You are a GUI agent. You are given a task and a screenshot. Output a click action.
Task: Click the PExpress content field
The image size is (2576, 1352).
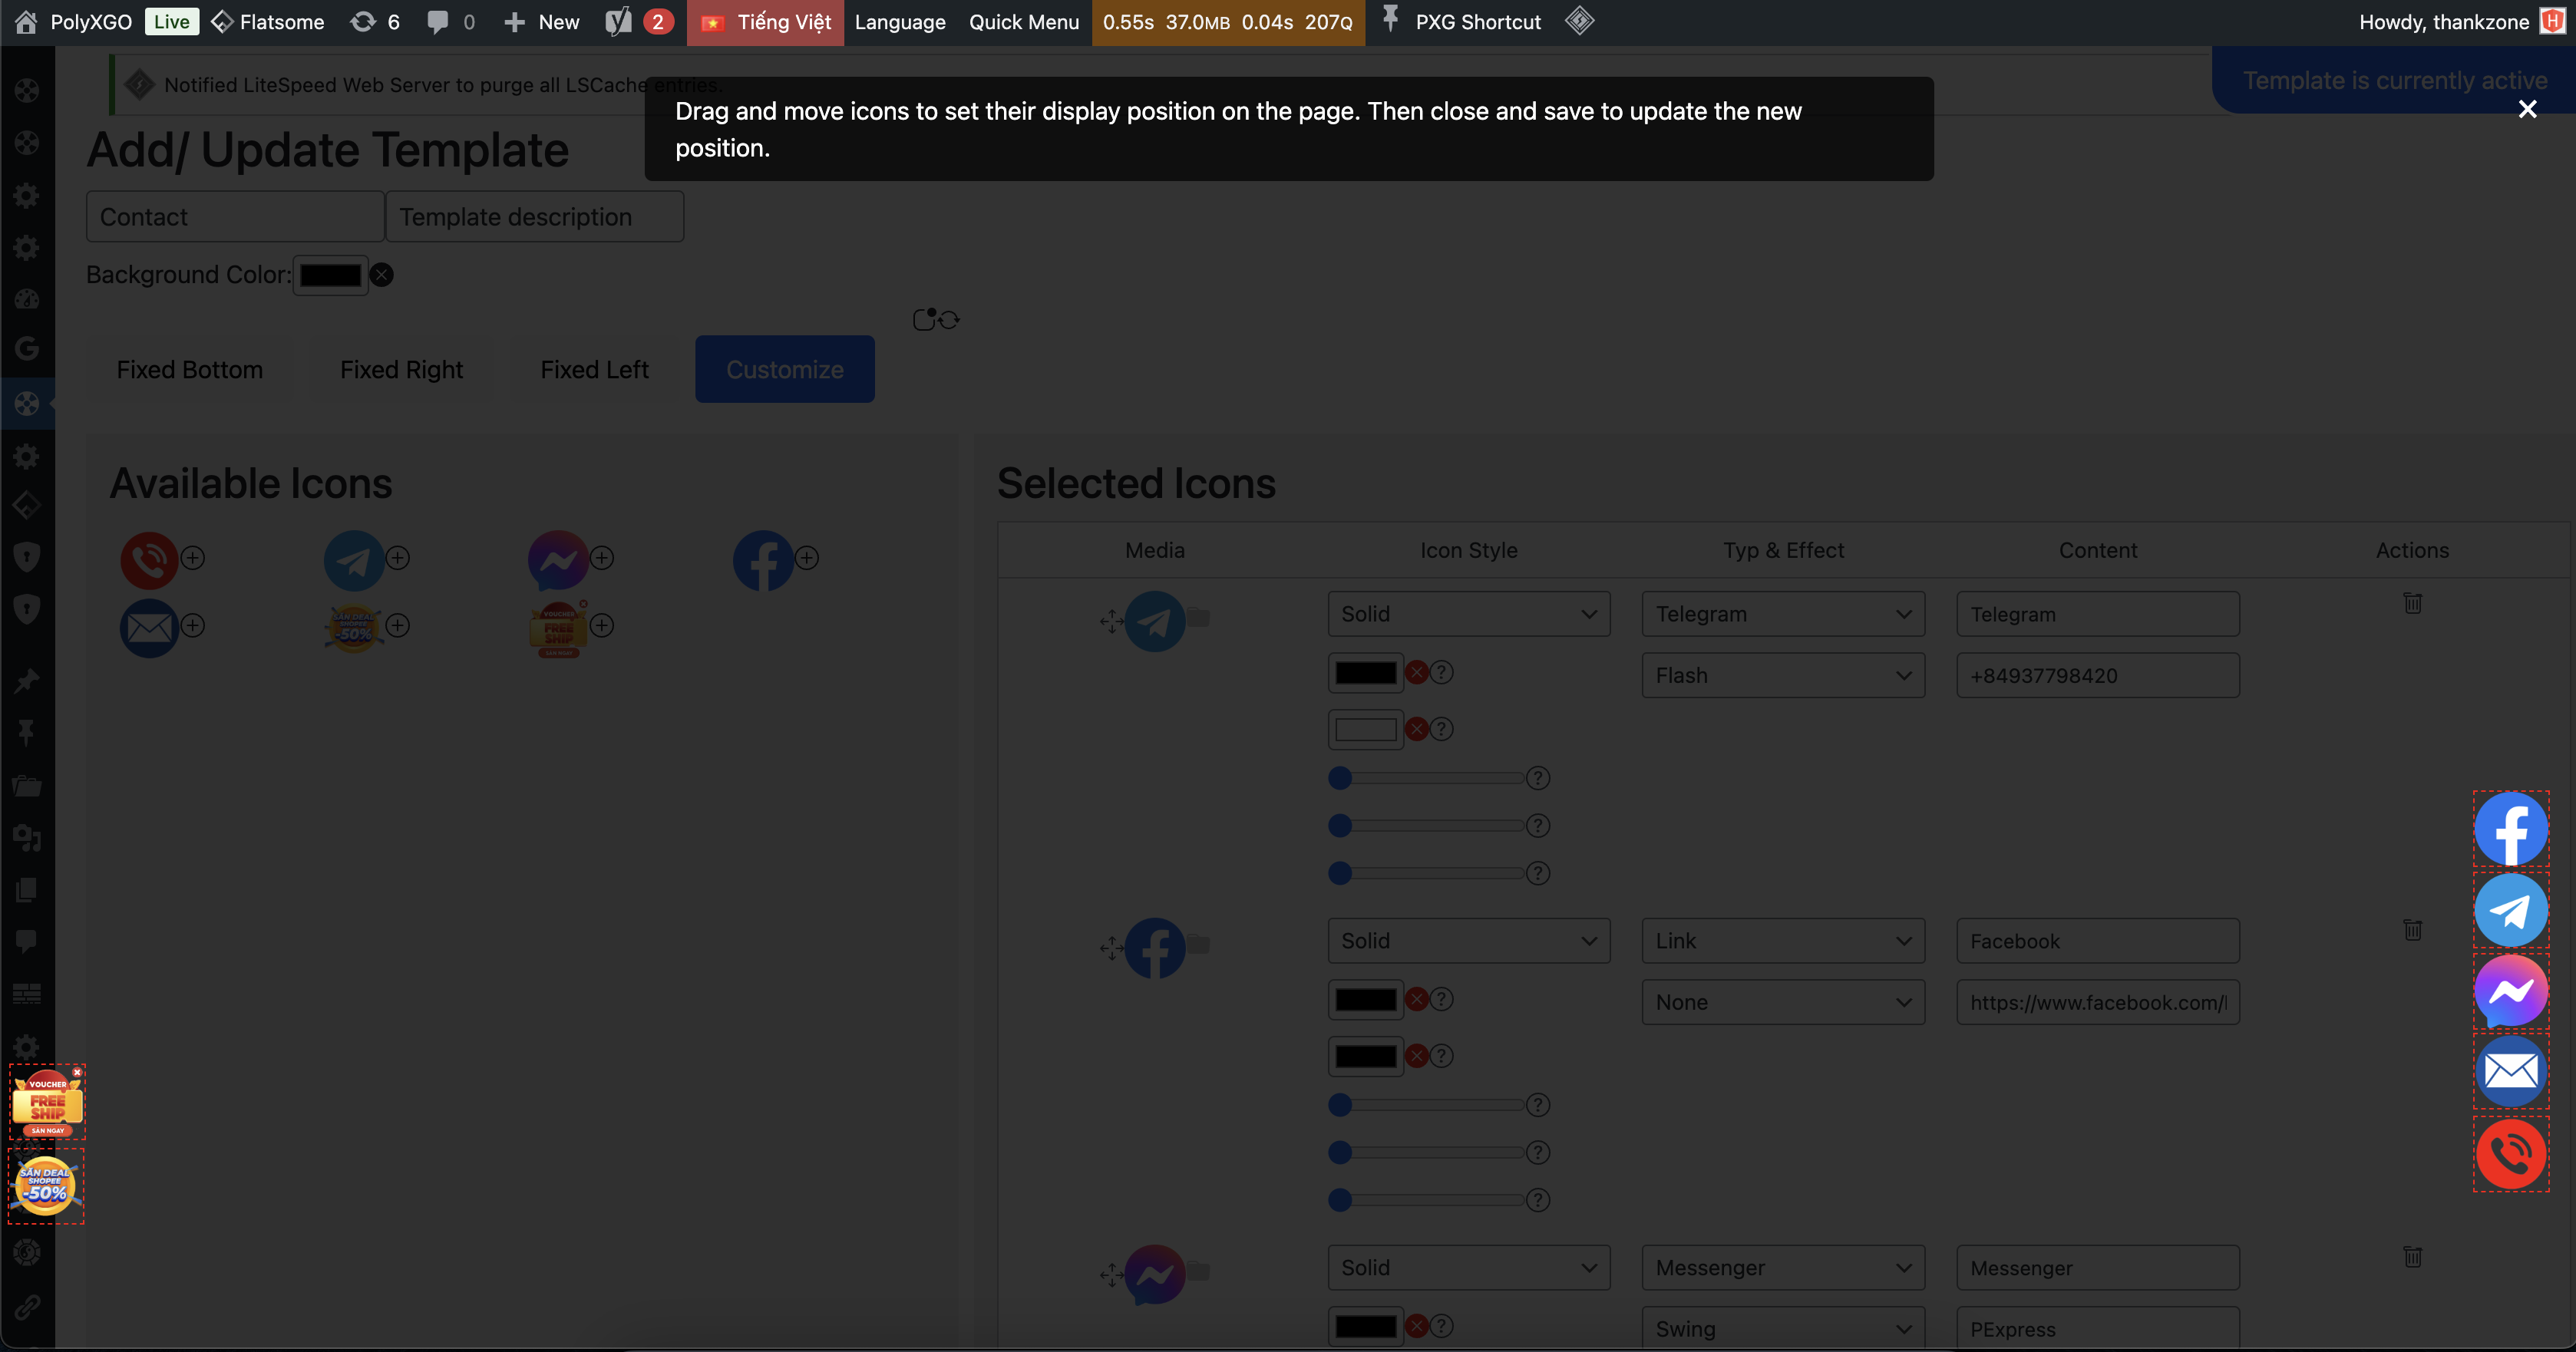click(x=2097, y=1329)
